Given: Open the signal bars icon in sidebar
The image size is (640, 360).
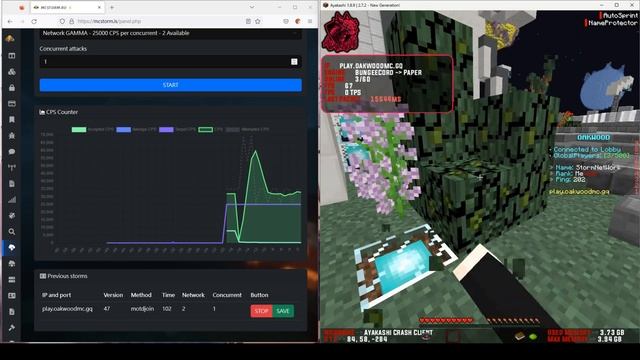Looking at the screenshot, I should [x=12, y=200].
